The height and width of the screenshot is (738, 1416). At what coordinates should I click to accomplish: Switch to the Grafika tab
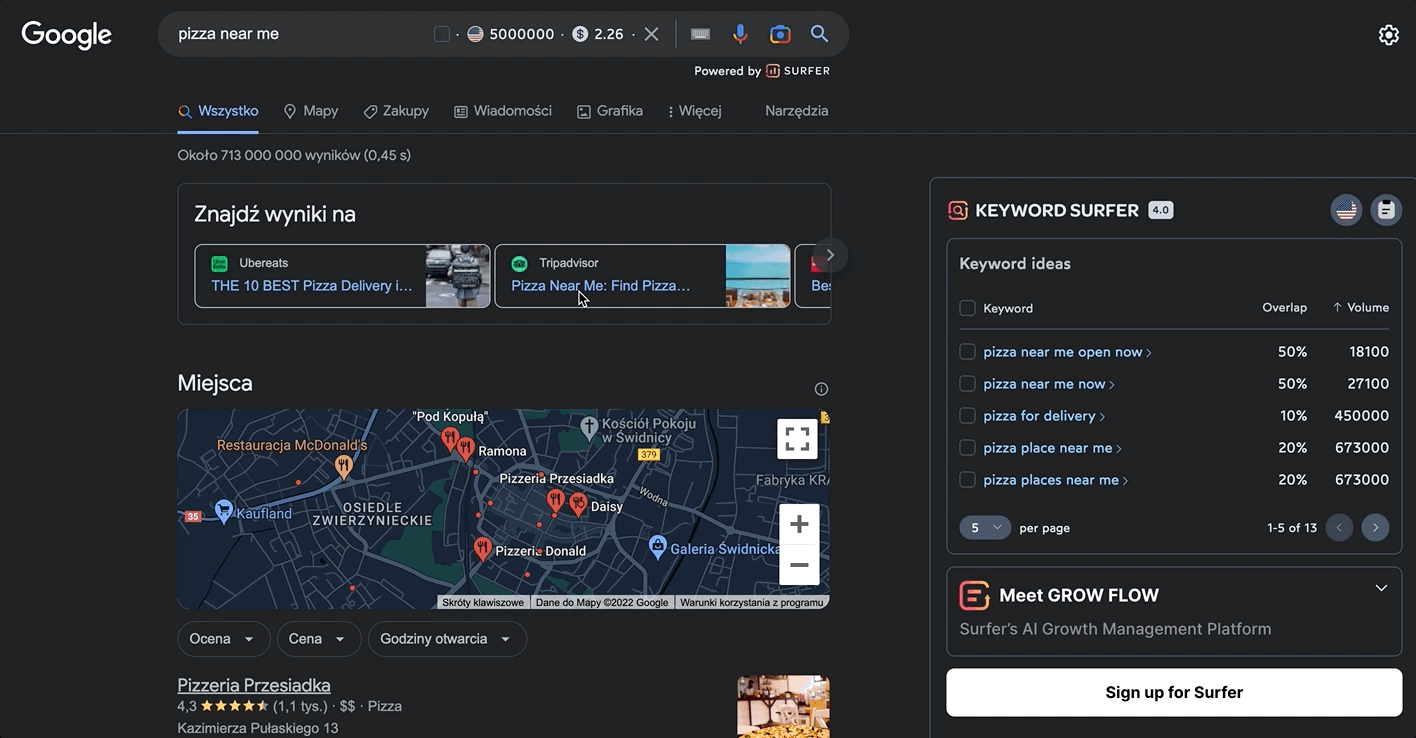click(x=610, y=111)
